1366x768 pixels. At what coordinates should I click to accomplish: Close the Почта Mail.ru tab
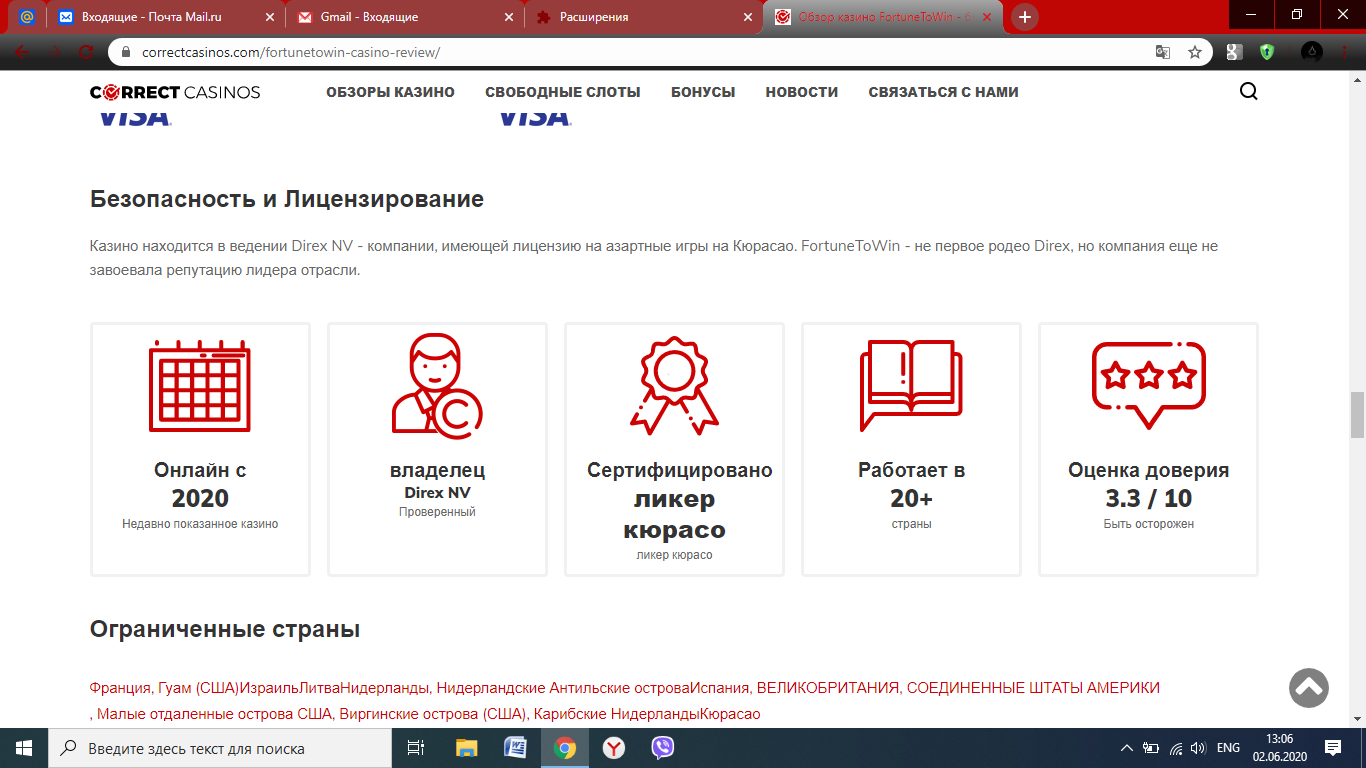[x=268, y=17]
